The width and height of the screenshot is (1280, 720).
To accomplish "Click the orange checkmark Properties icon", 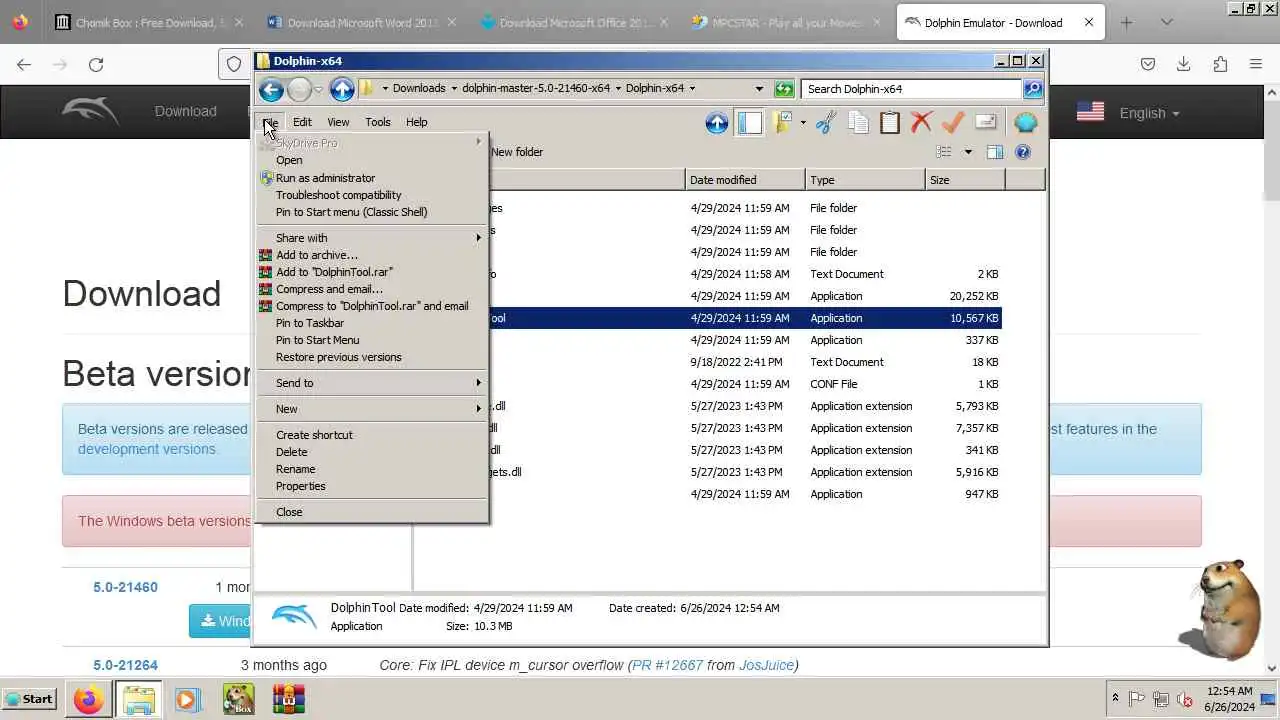I will click(953, 123).
